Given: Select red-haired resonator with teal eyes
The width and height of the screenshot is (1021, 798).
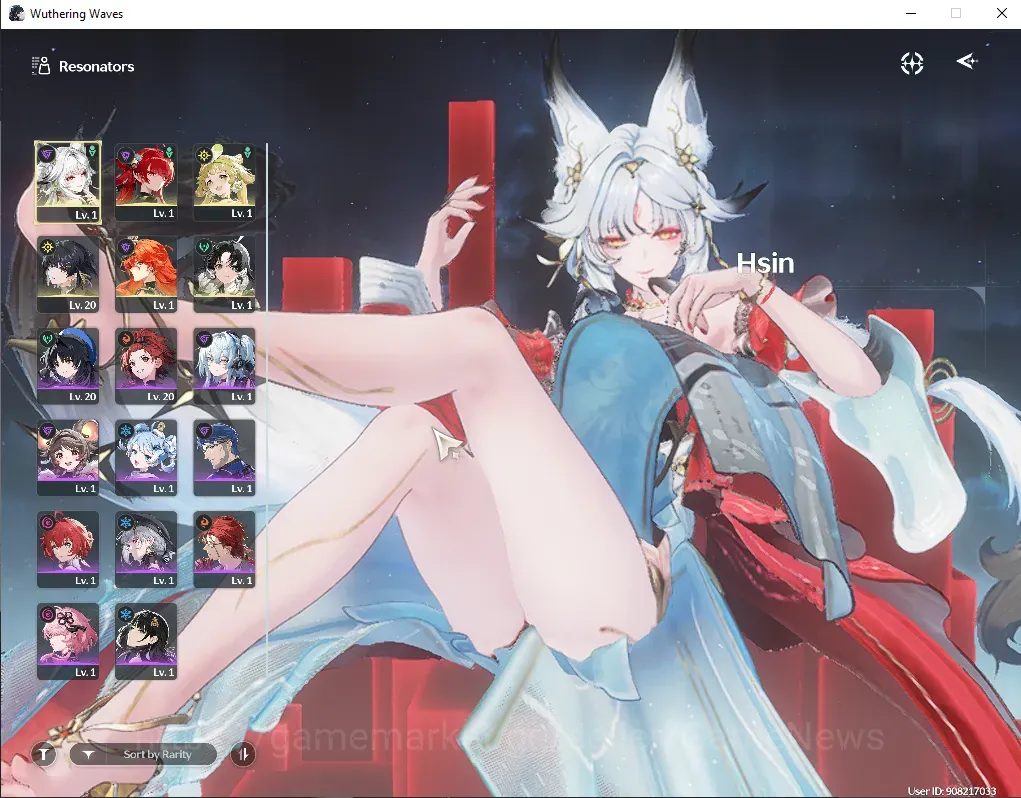Looking at the screenshot, I should 68,550.
